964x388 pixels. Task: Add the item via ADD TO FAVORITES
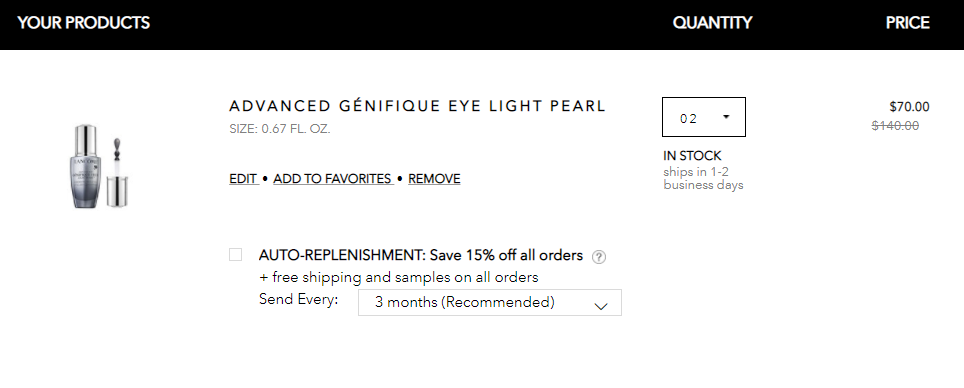[333, 179]
